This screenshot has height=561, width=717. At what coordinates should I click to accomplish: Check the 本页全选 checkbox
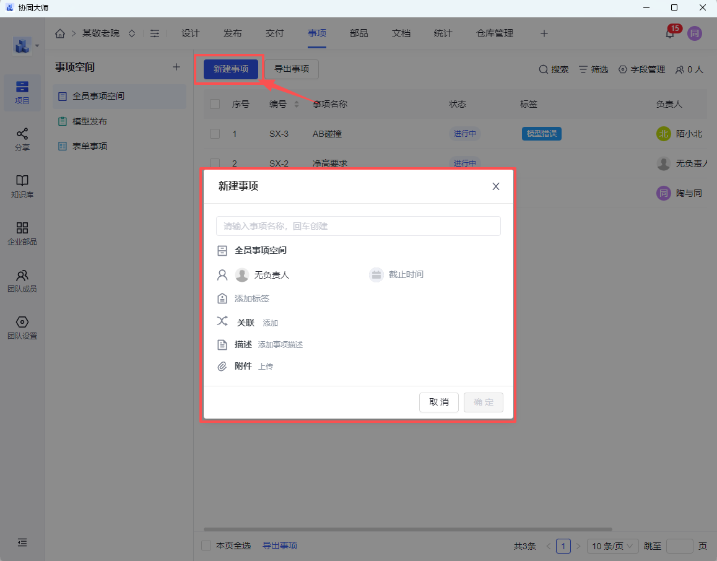point(207,546)
